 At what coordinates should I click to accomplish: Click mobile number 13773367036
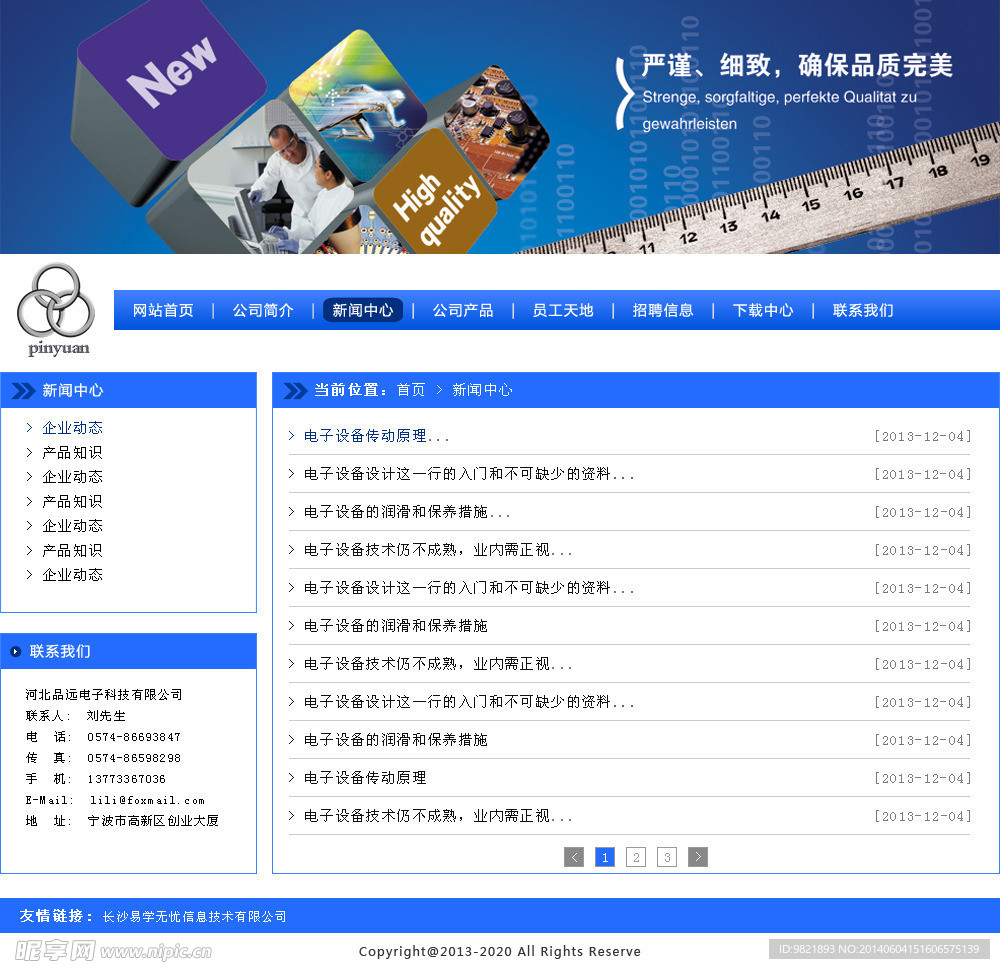126,779
